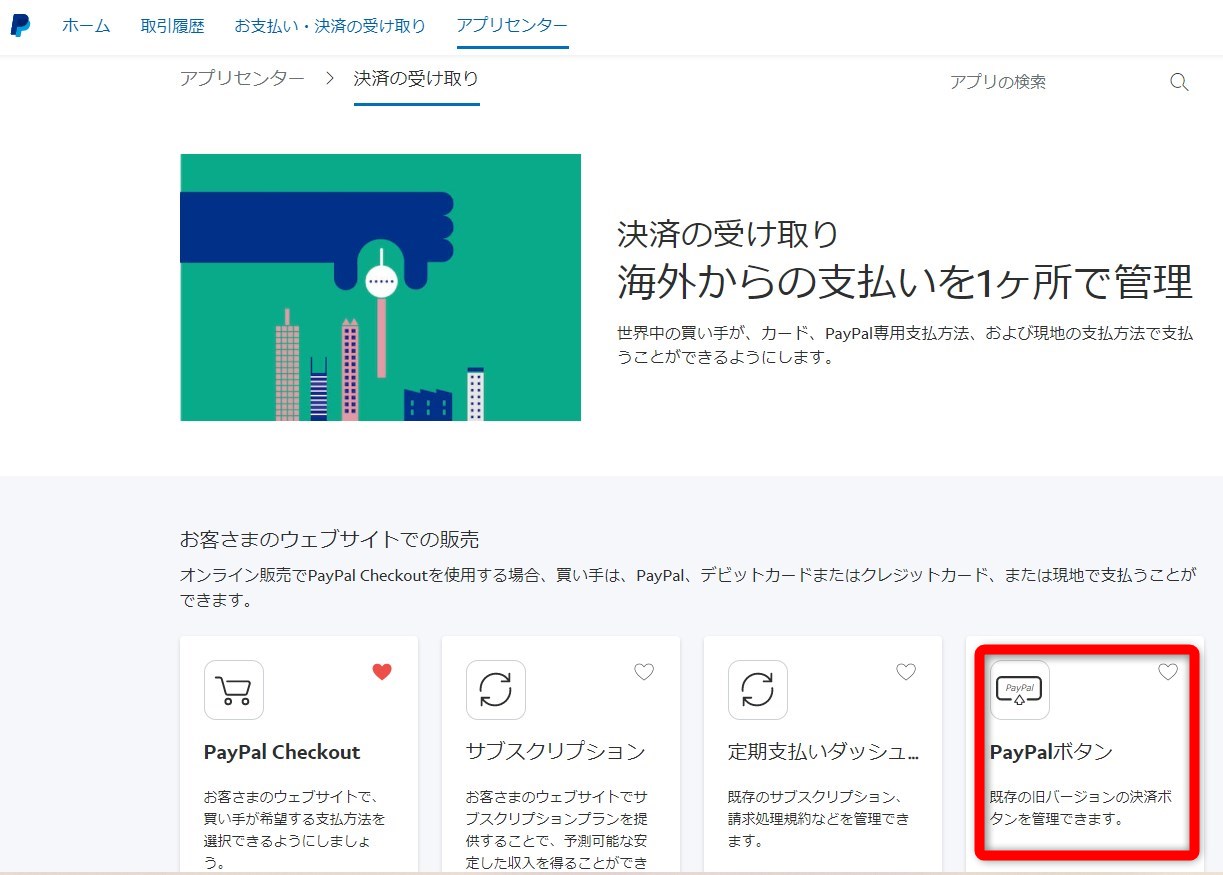This screenshot has height=875, width=1223.
Task: Select お支払い・決済の受け取り in the navigation
Action: (329, 26)
